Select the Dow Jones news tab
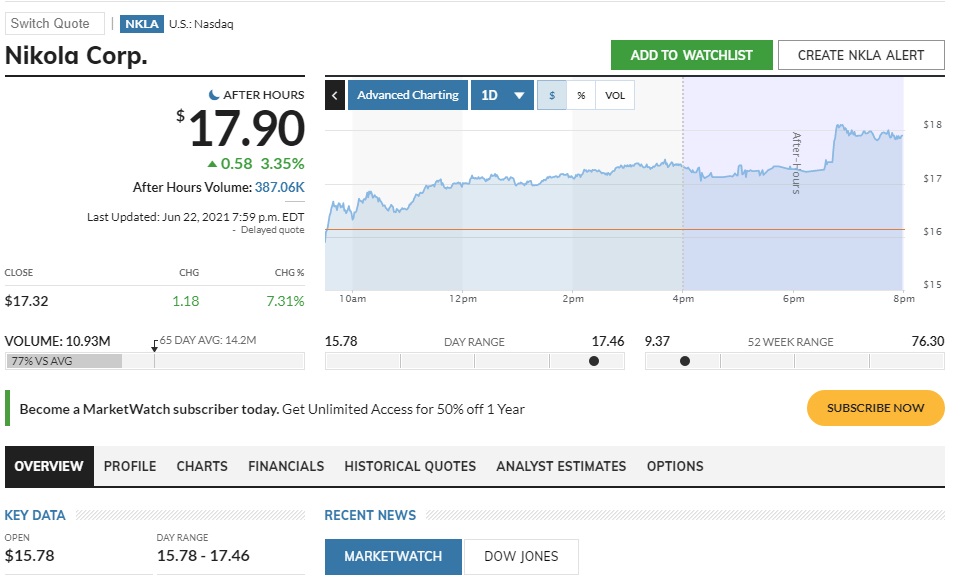 click(x=520, y=556)
